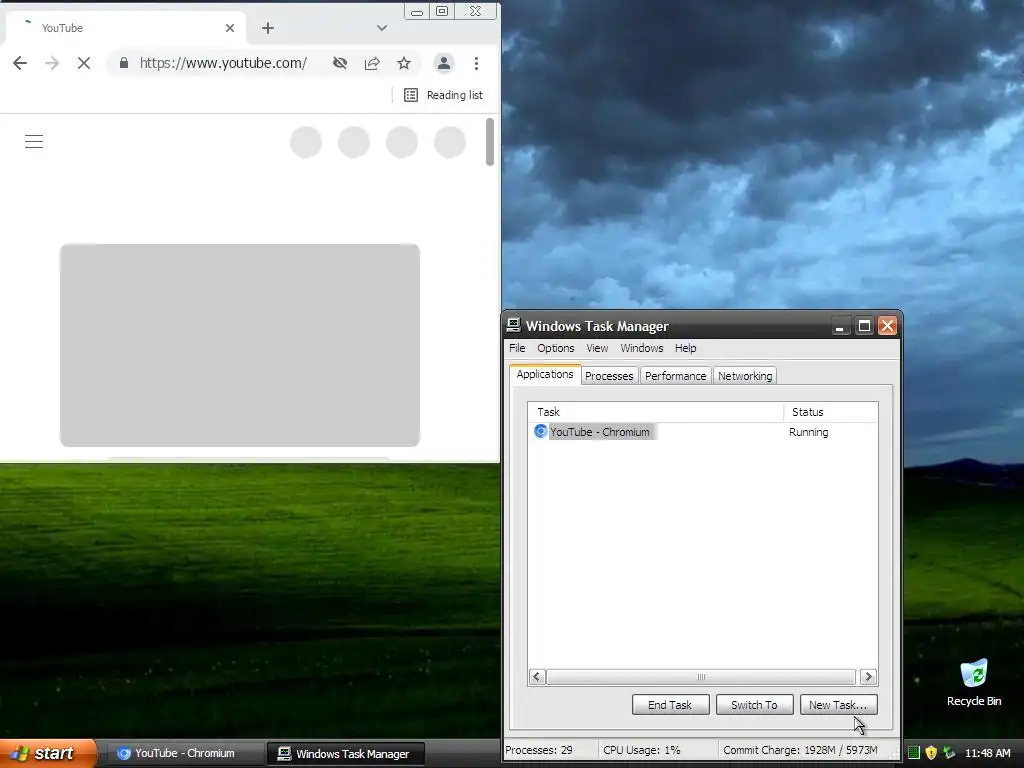Open Task Manager's Options menu
1024x768 pixels.
pyautogui.click(x=556, y=348)
